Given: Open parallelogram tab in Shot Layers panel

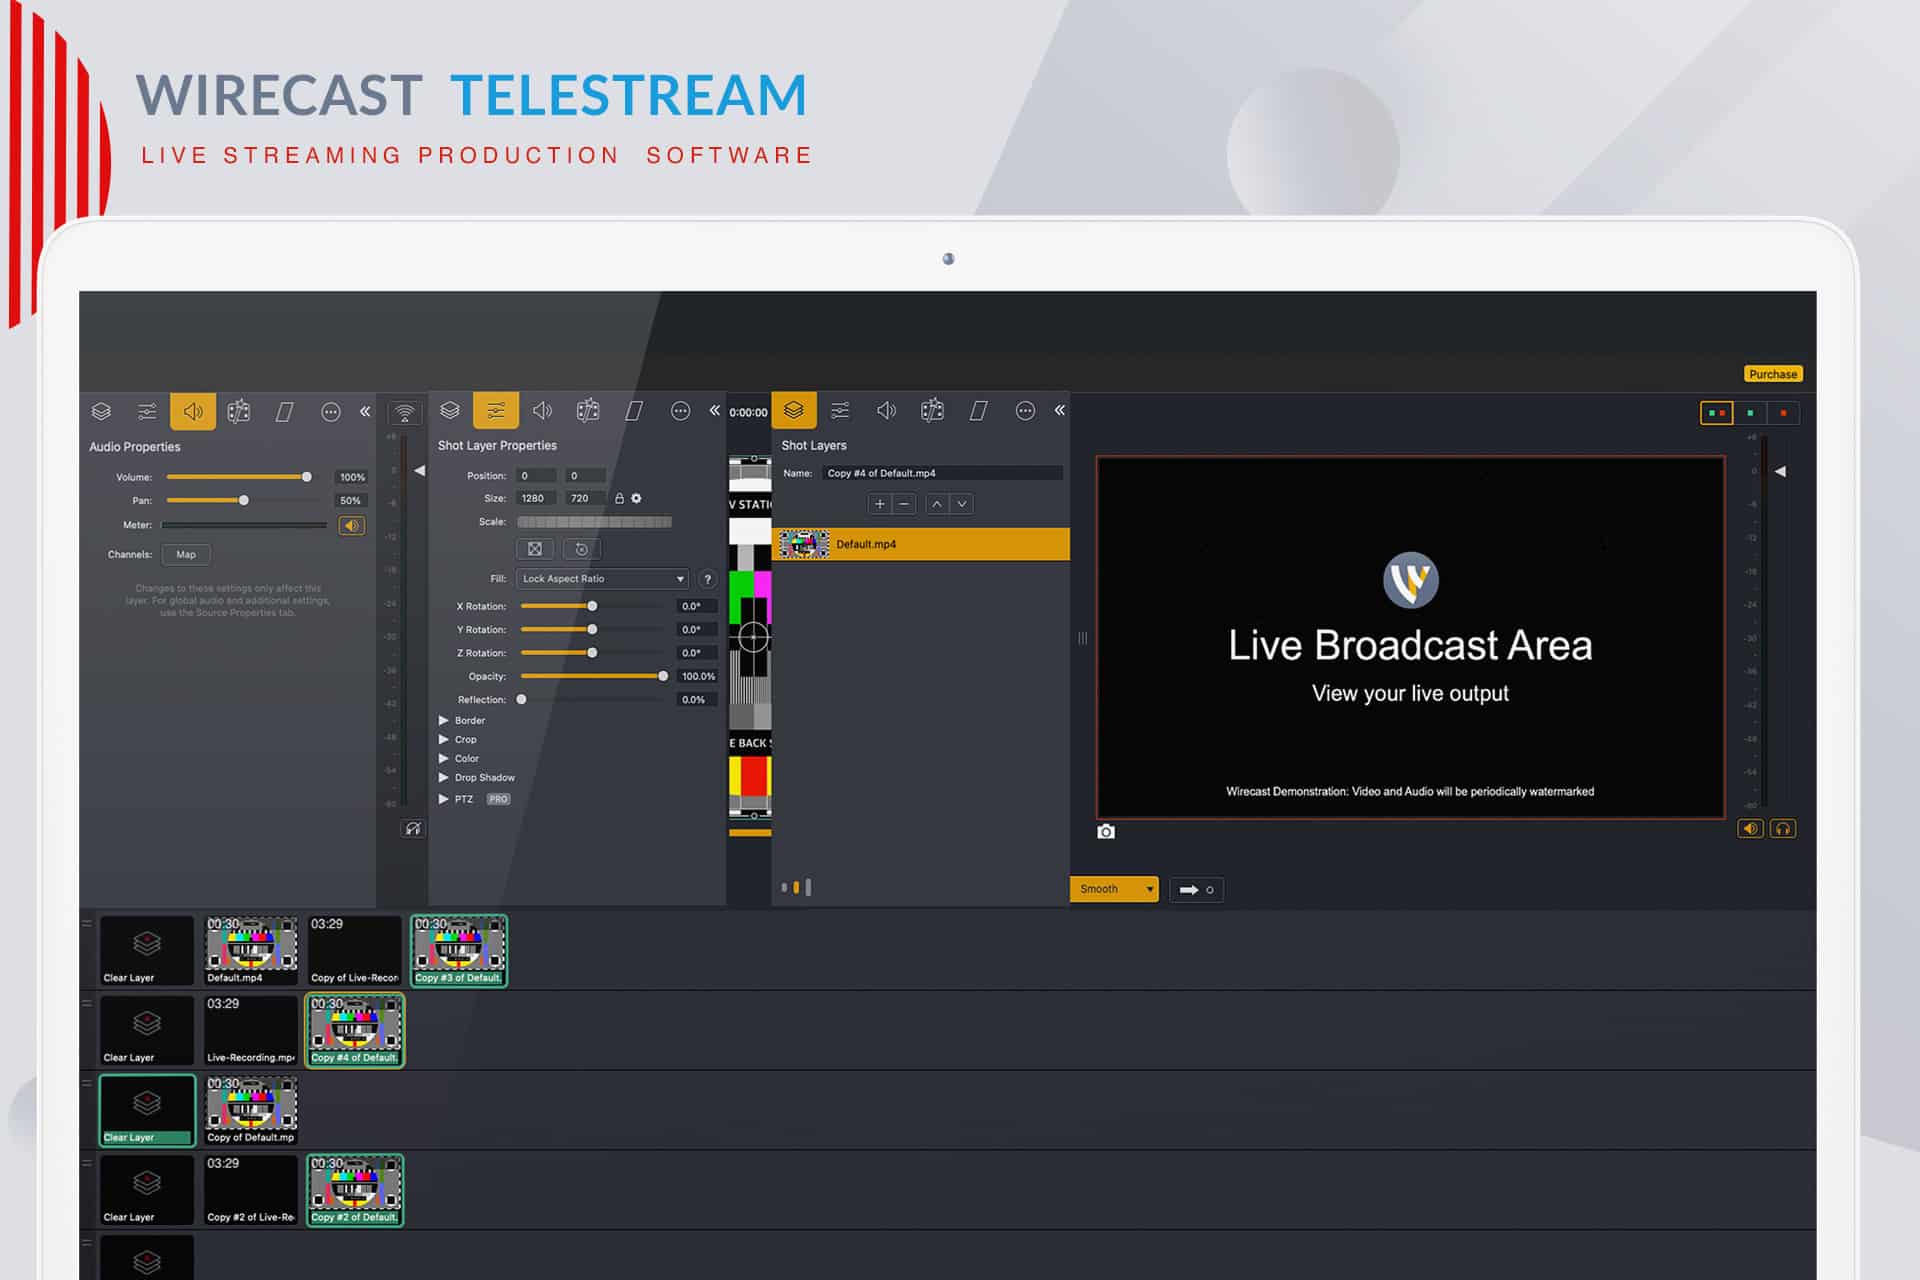Looking at the screenshot, I should click(x=979, y=410).
